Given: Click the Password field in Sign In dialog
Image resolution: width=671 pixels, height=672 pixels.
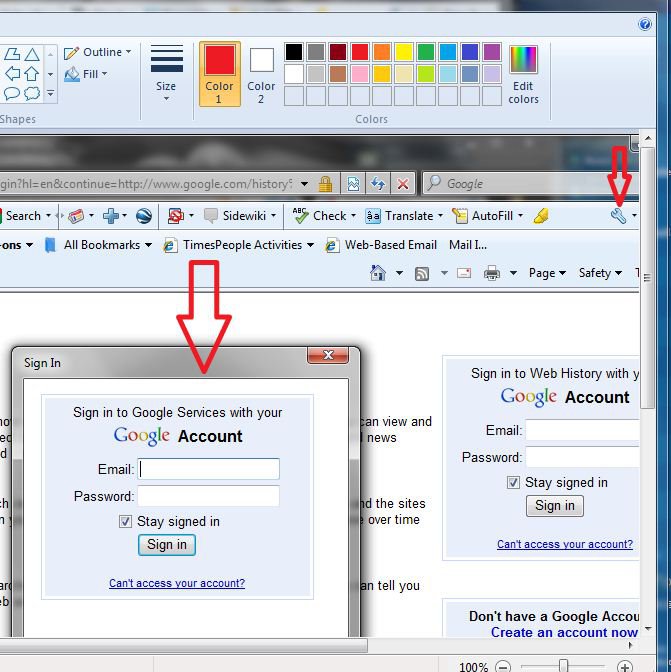Looking at the screenshot, I should (x=209, y=496).
